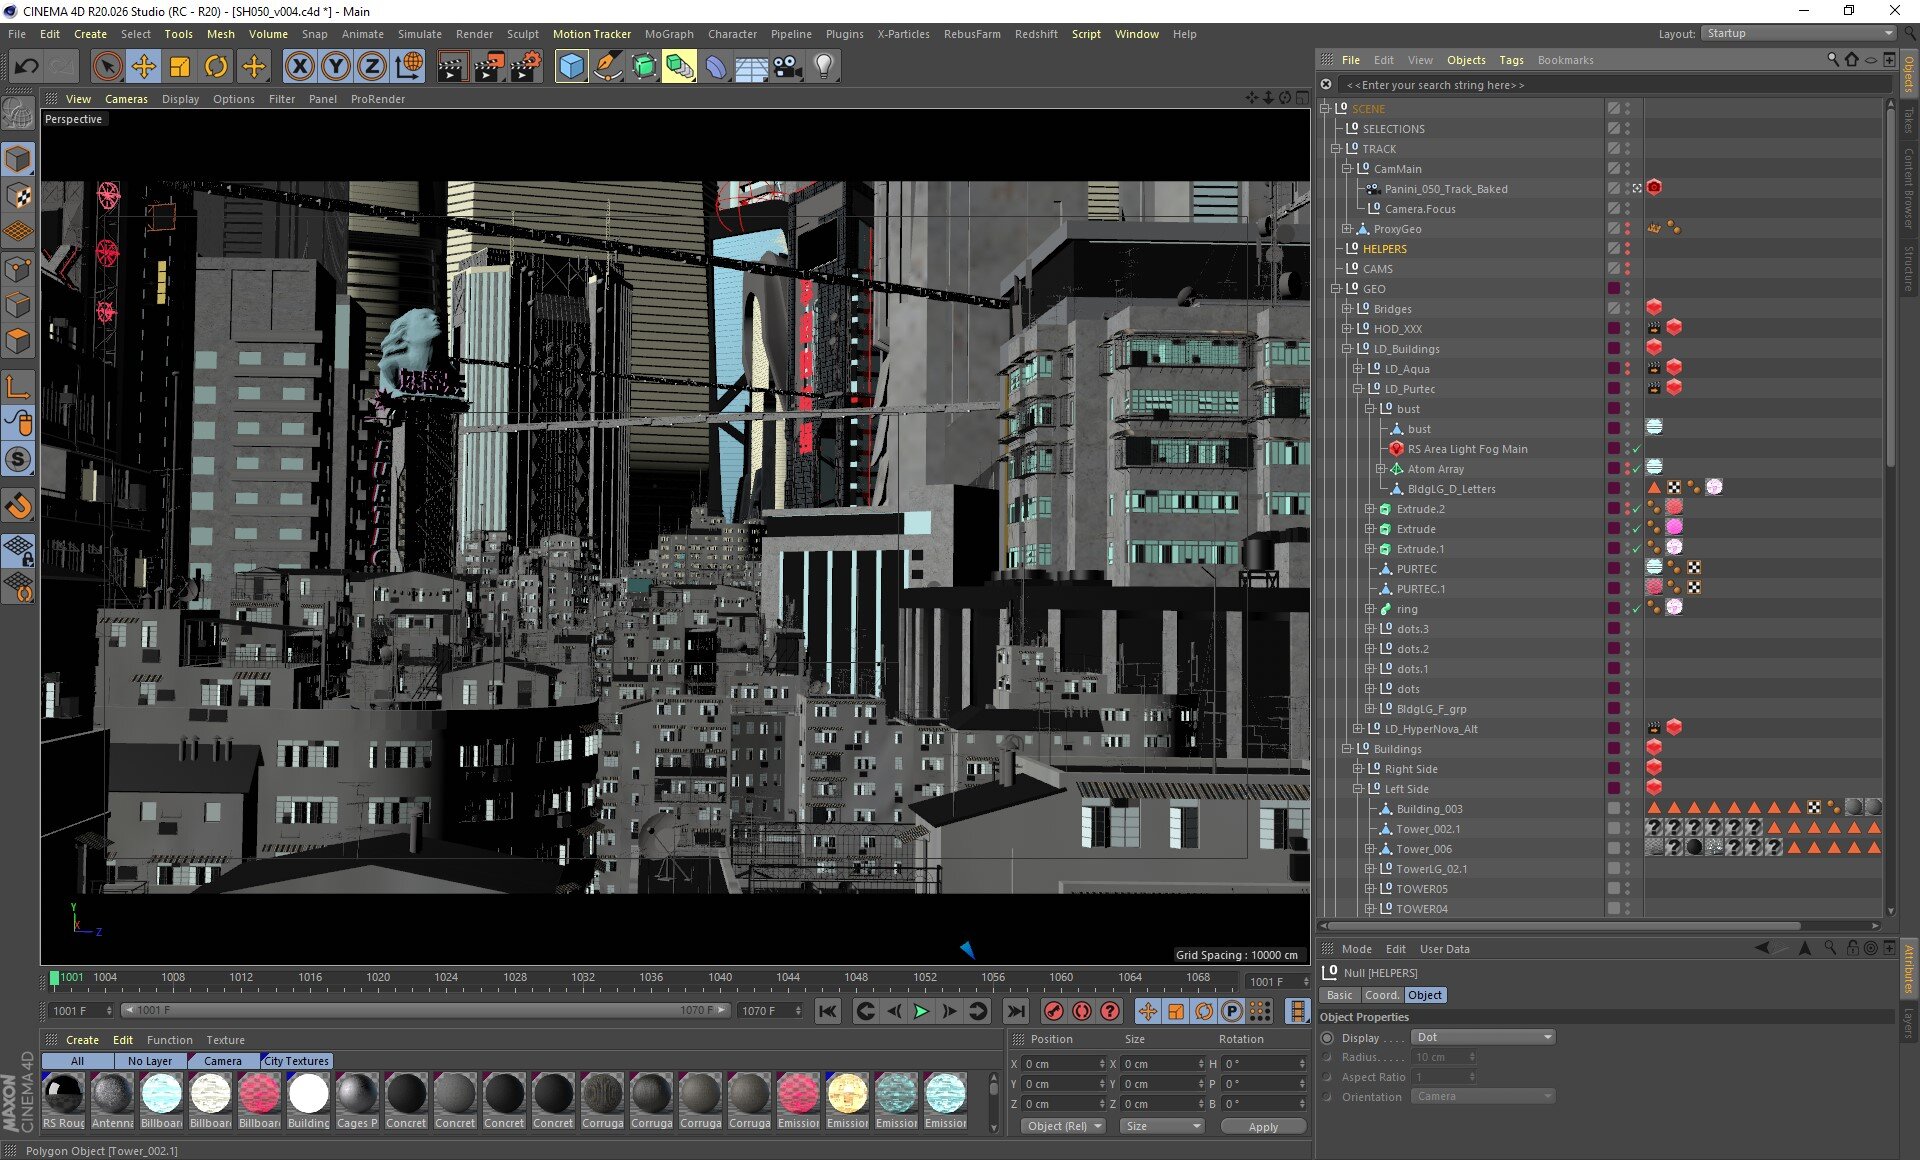Click Record Active Objects button
Image resolution: width=1920 pixels, height=1160 pixels.
tap(1053, 1011)
